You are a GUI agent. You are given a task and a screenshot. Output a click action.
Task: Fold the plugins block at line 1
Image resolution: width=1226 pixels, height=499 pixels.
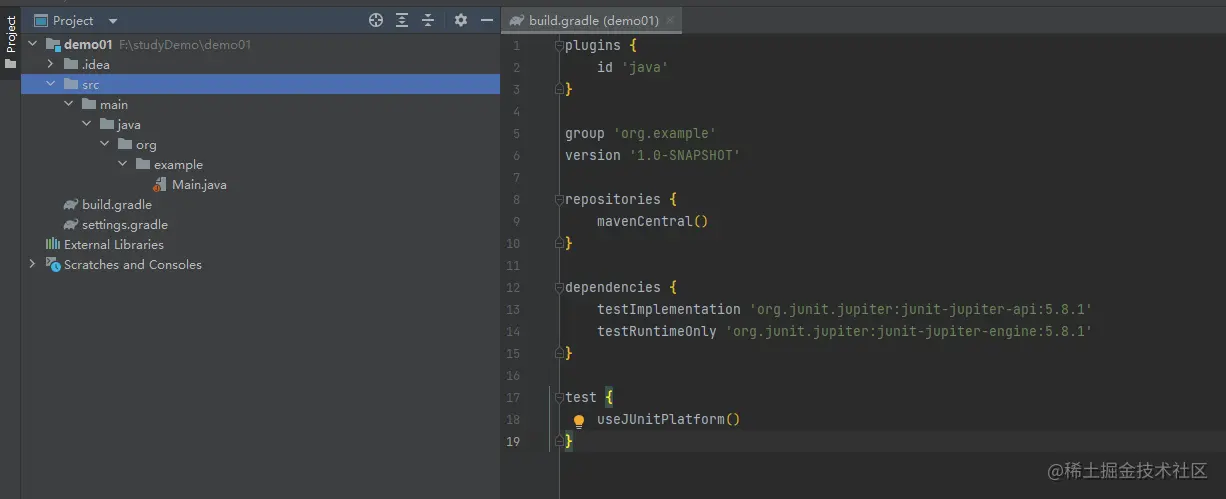pos(559,45)
